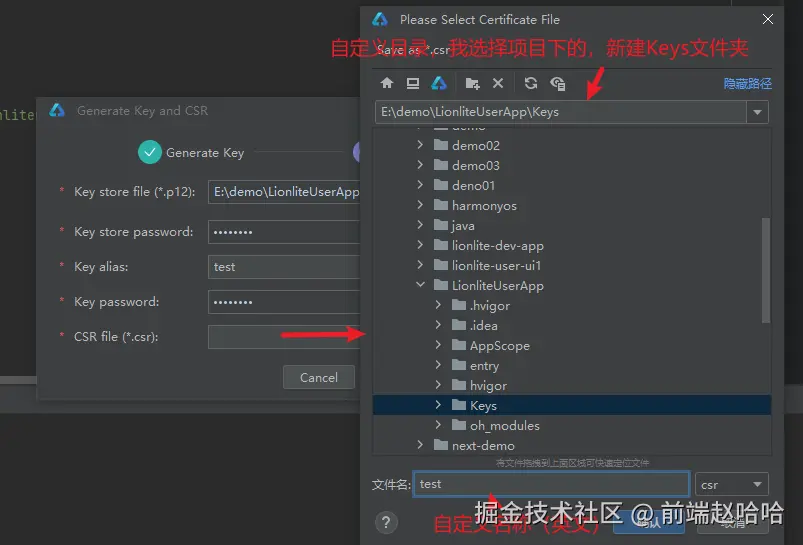Expand the .idea folder chevron
Image resolution: width=803 pixels, height=545 pixels.
pyautogui.click(x=438, y=325)
